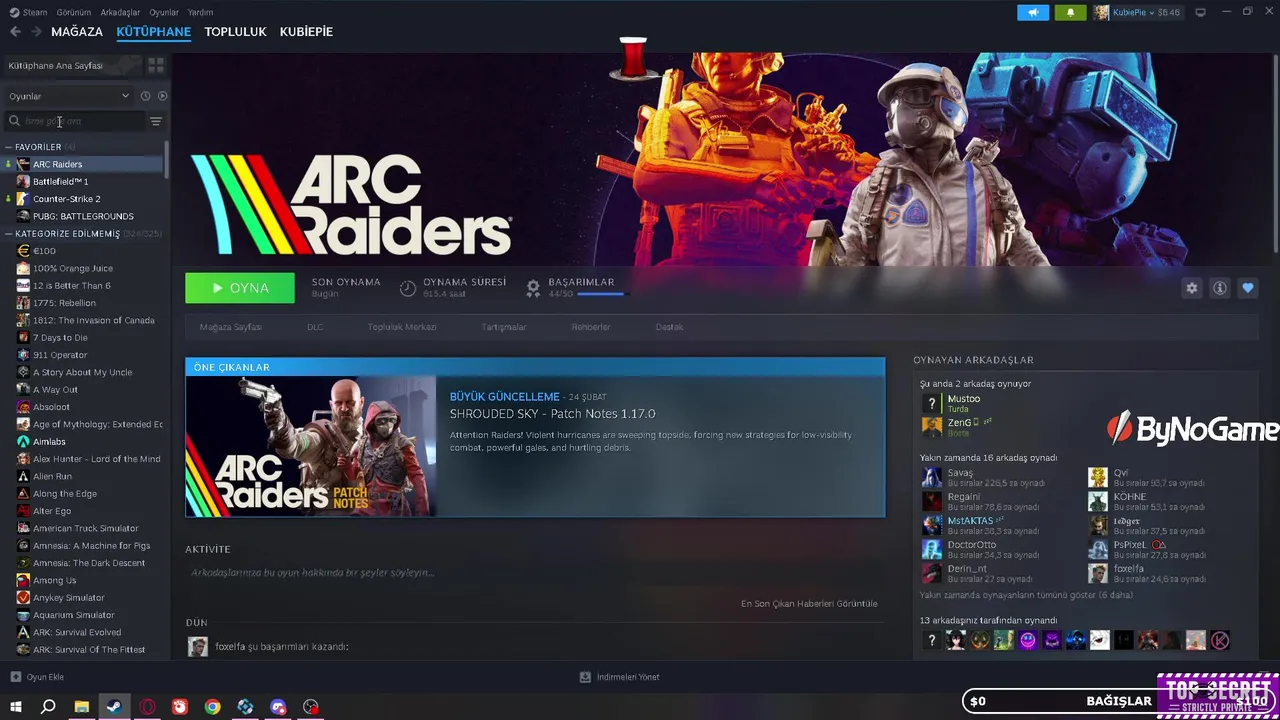This screenshot has height=720, width=1280.
Task: Open the Rehberler tab
Action: click(x=591, y=327)
